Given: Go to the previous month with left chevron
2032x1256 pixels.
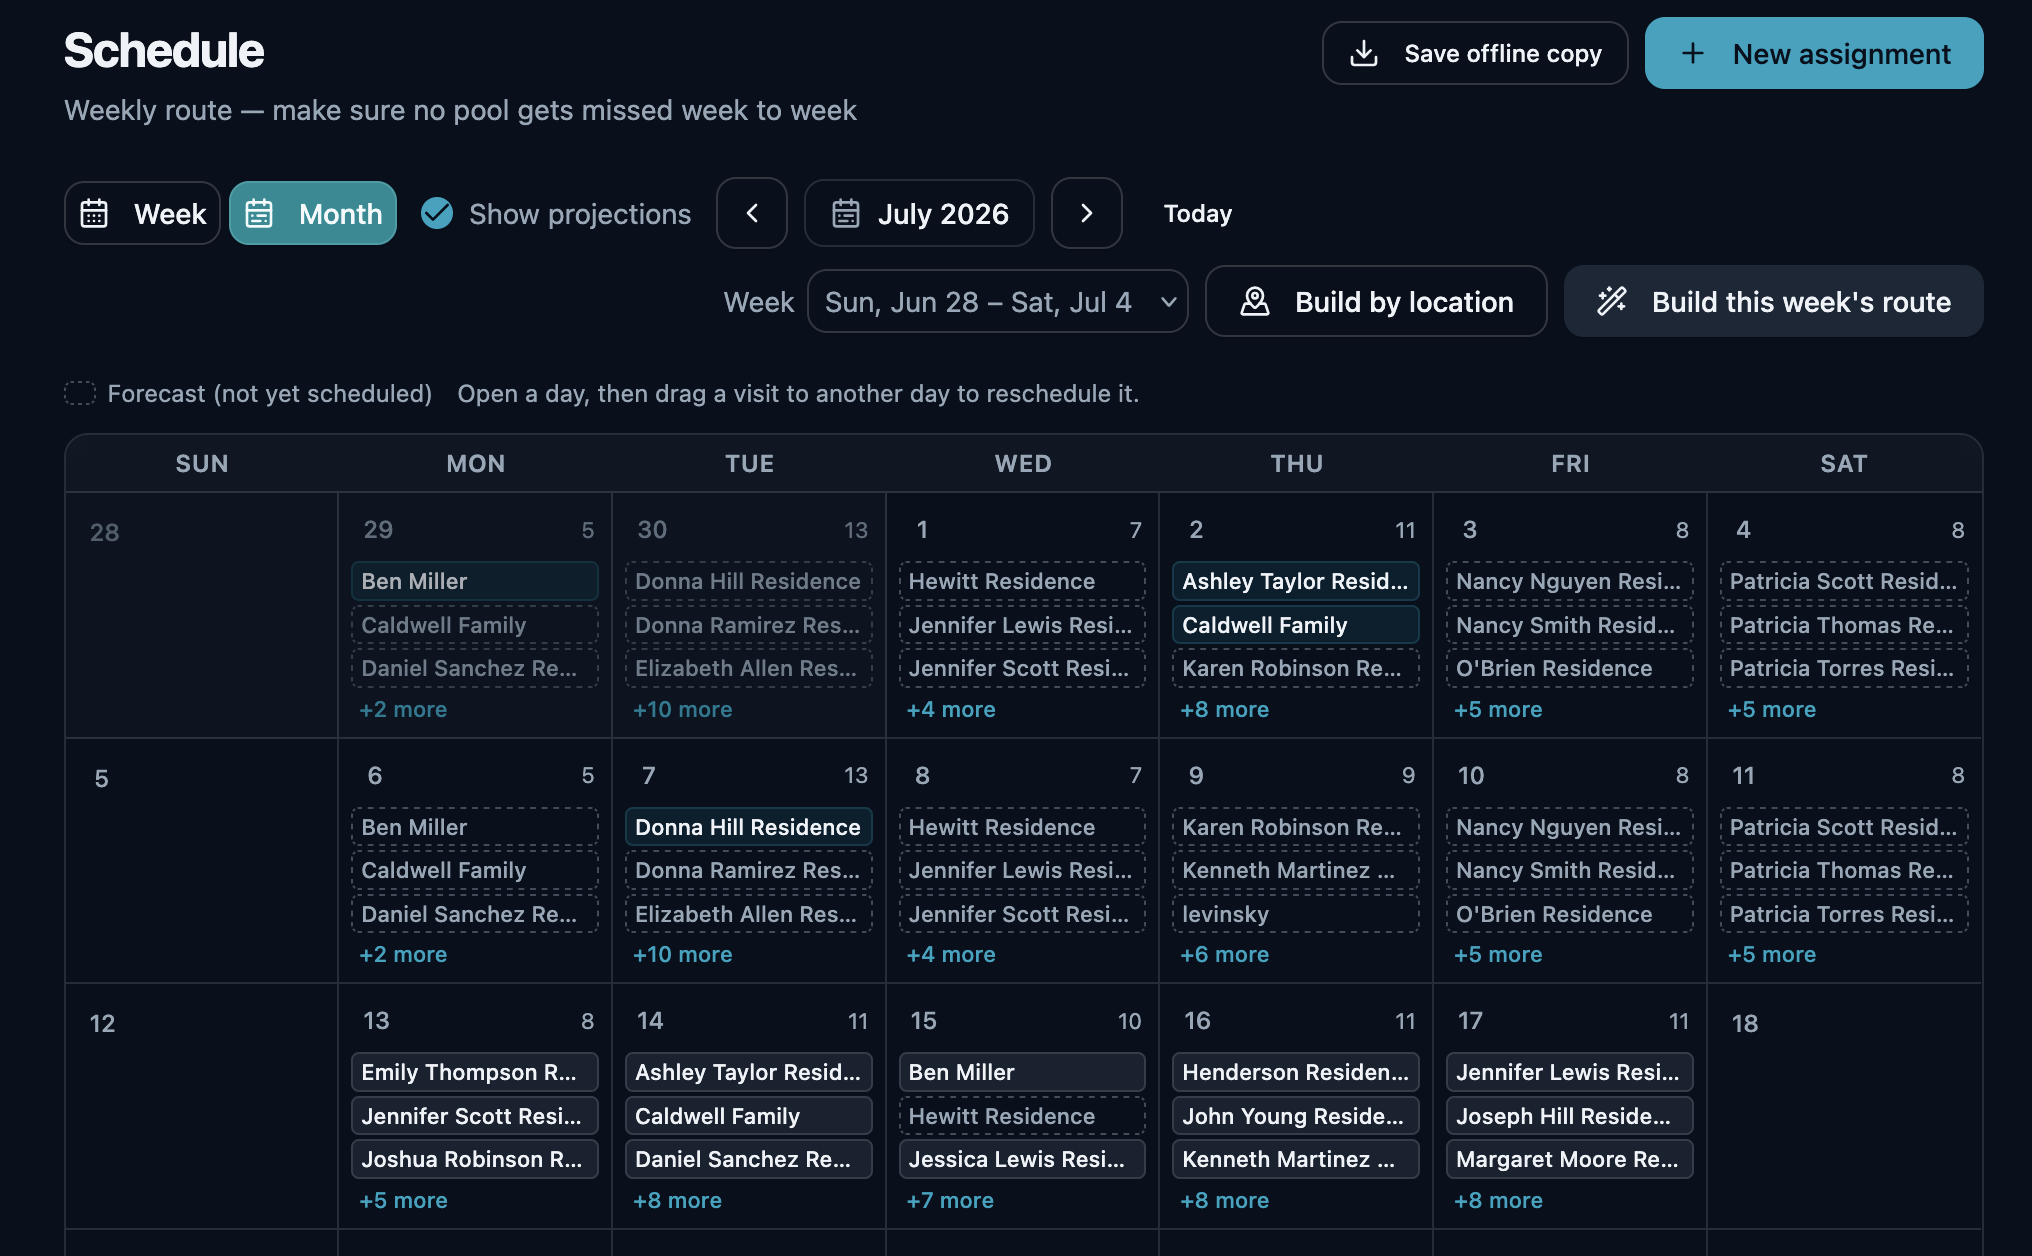Looking at the screenshot, I should [752, 213].
